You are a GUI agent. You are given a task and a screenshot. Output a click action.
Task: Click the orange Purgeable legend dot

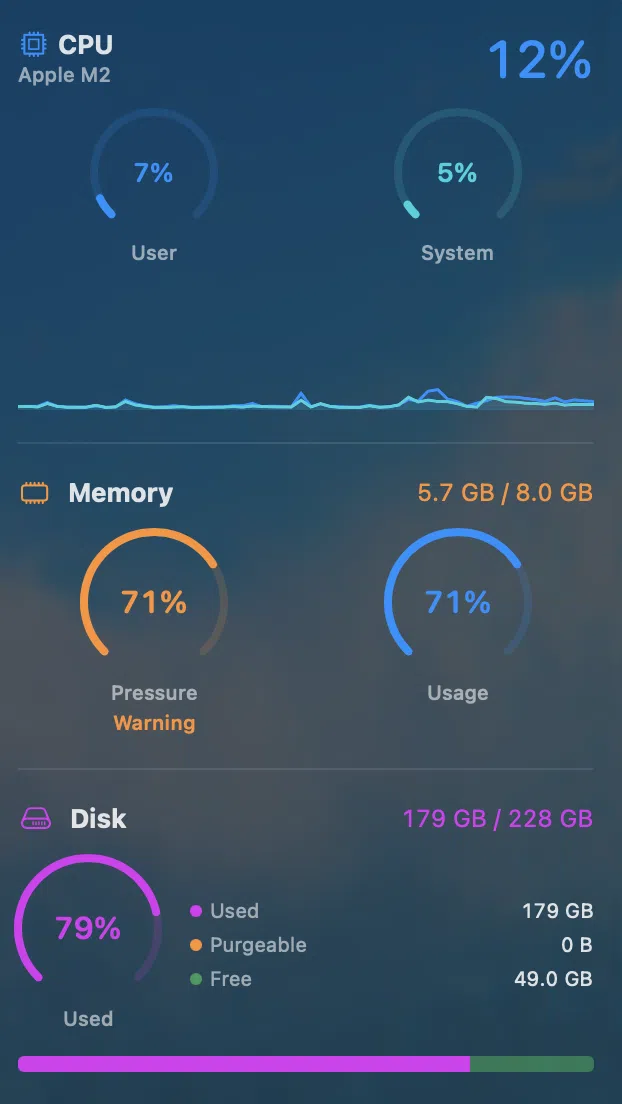(x=196, y=945)
